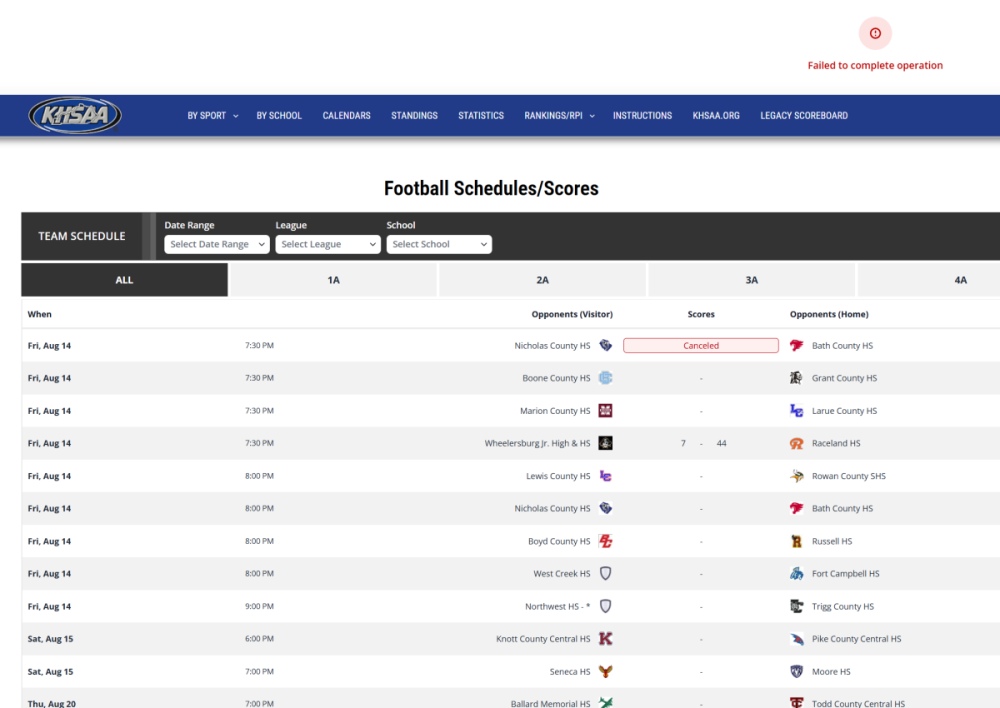Click the red error alert icon

click(875, 33)
